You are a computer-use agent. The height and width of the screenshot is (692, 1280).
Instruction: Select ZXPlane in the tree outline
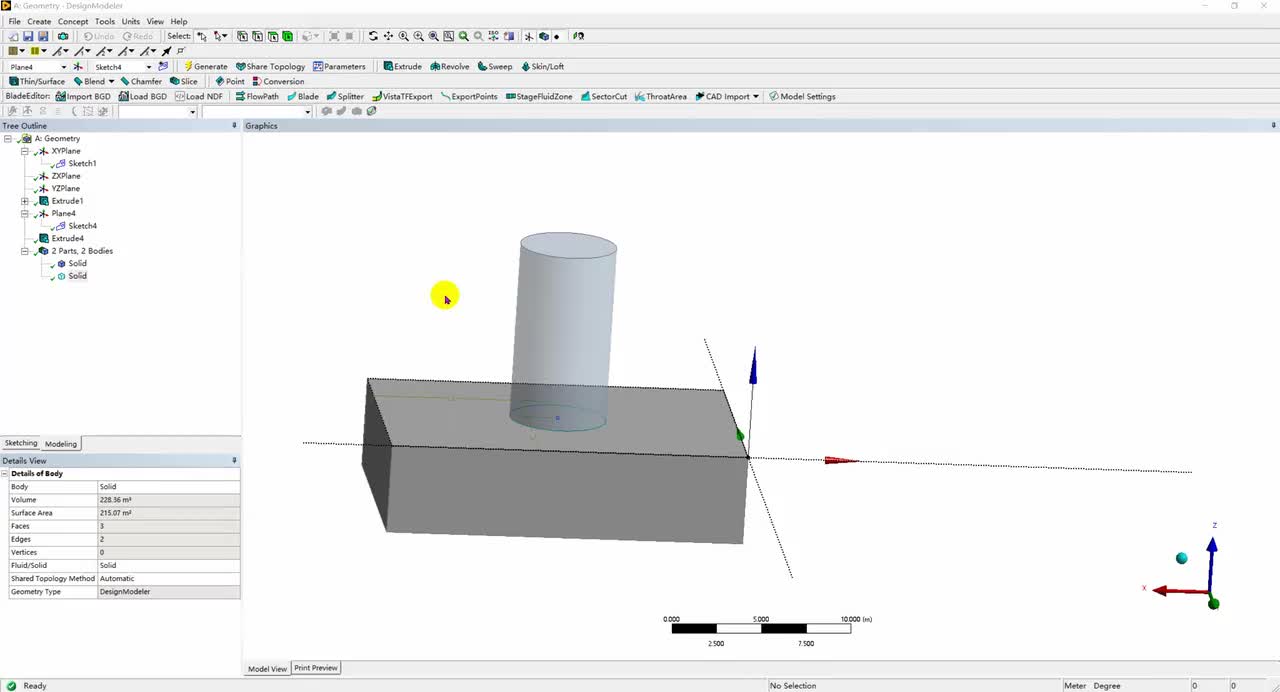65,176
